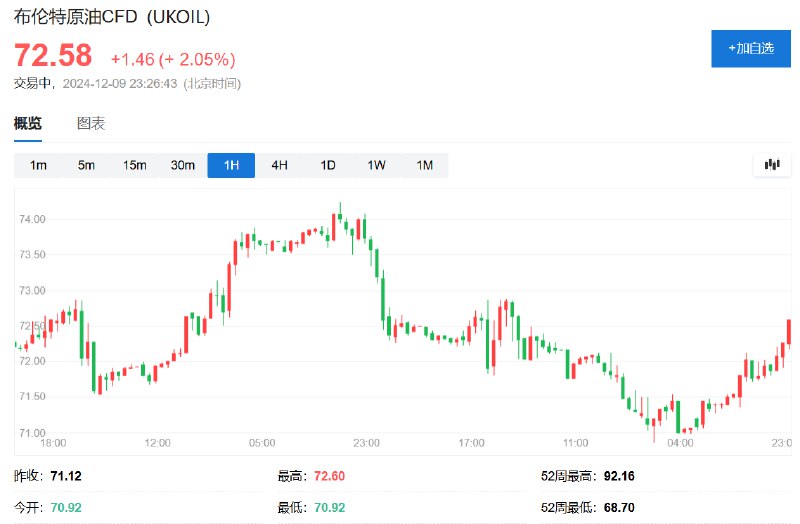The image size is (800, 524).
Task: Click the highest candle above 74.00
Action: point(340,214)
